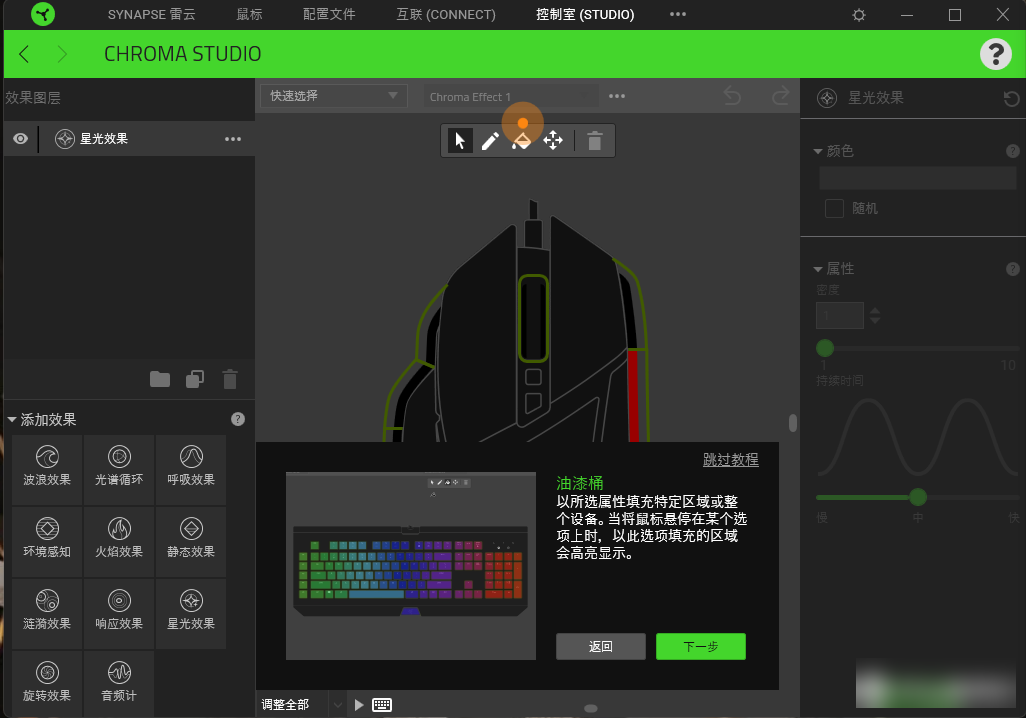This screenshot has width=1026, height=718.
Task: Click the tutorial keyboard preview thumbnail
Action: (411, 565)
